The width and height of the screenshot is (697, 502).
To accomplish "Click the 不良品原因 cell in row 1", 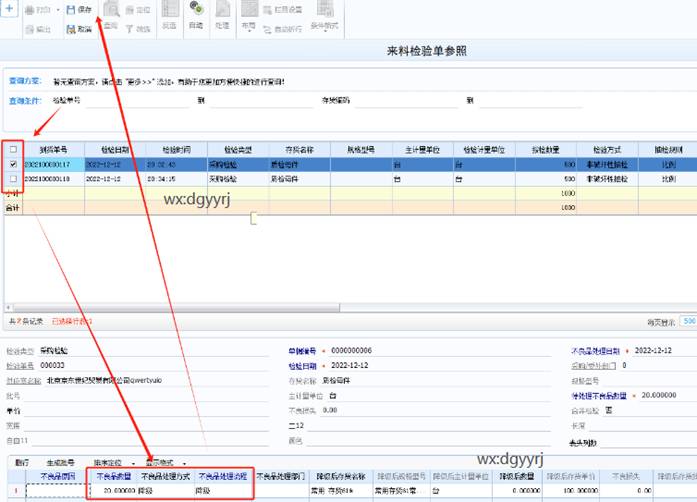I will click(58, 490).
